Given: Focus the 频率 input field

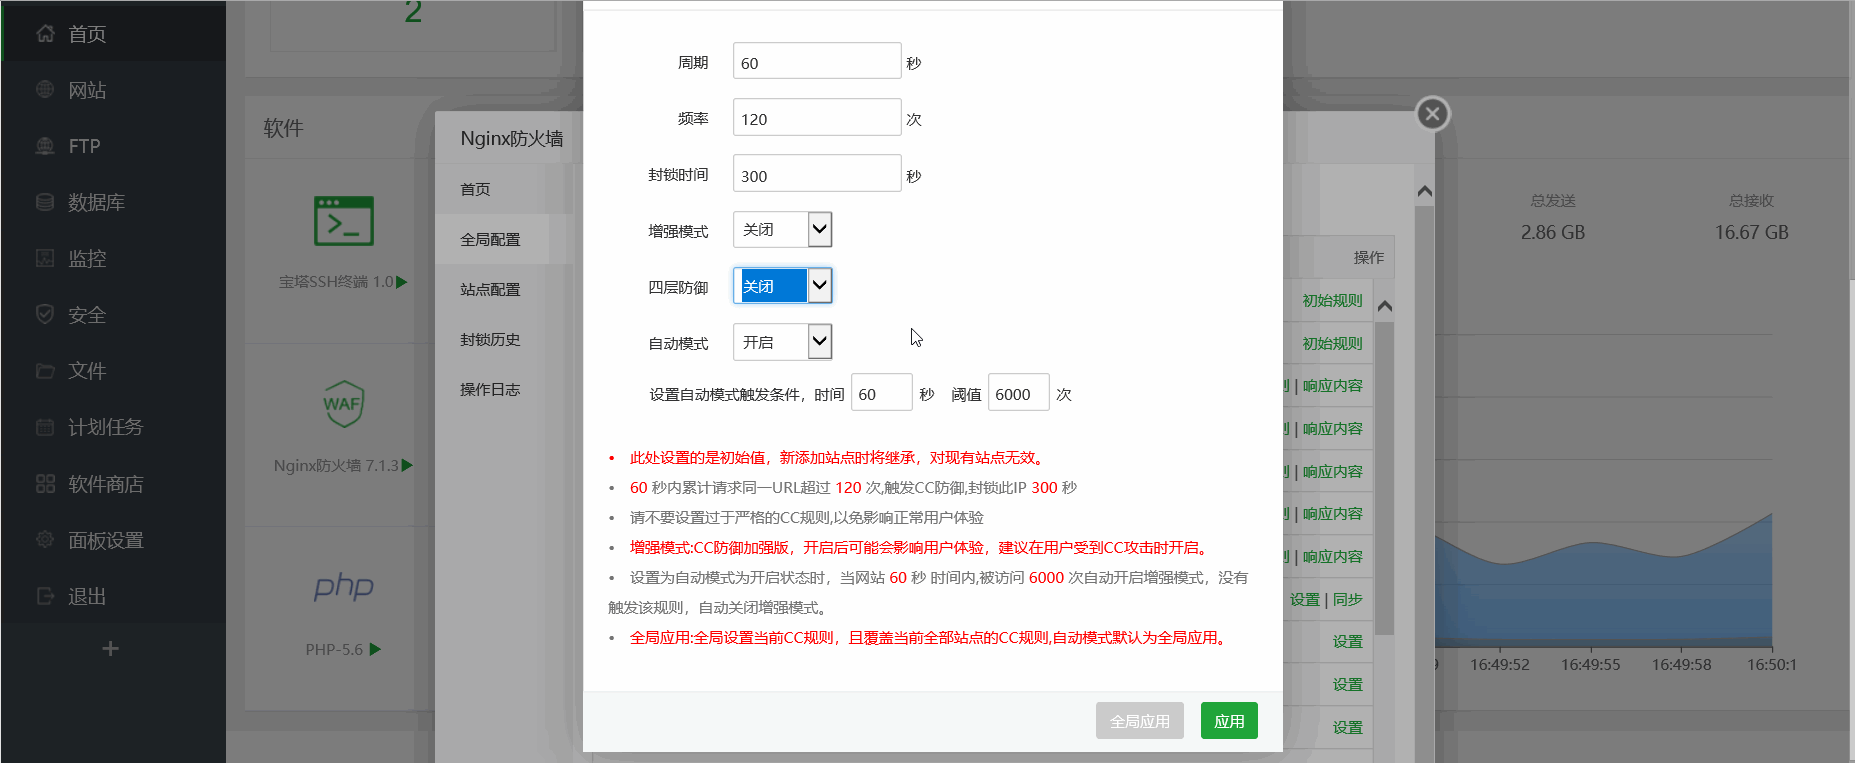Looking at the screenshot, I should pyautogui.click(x=817, y=117).
